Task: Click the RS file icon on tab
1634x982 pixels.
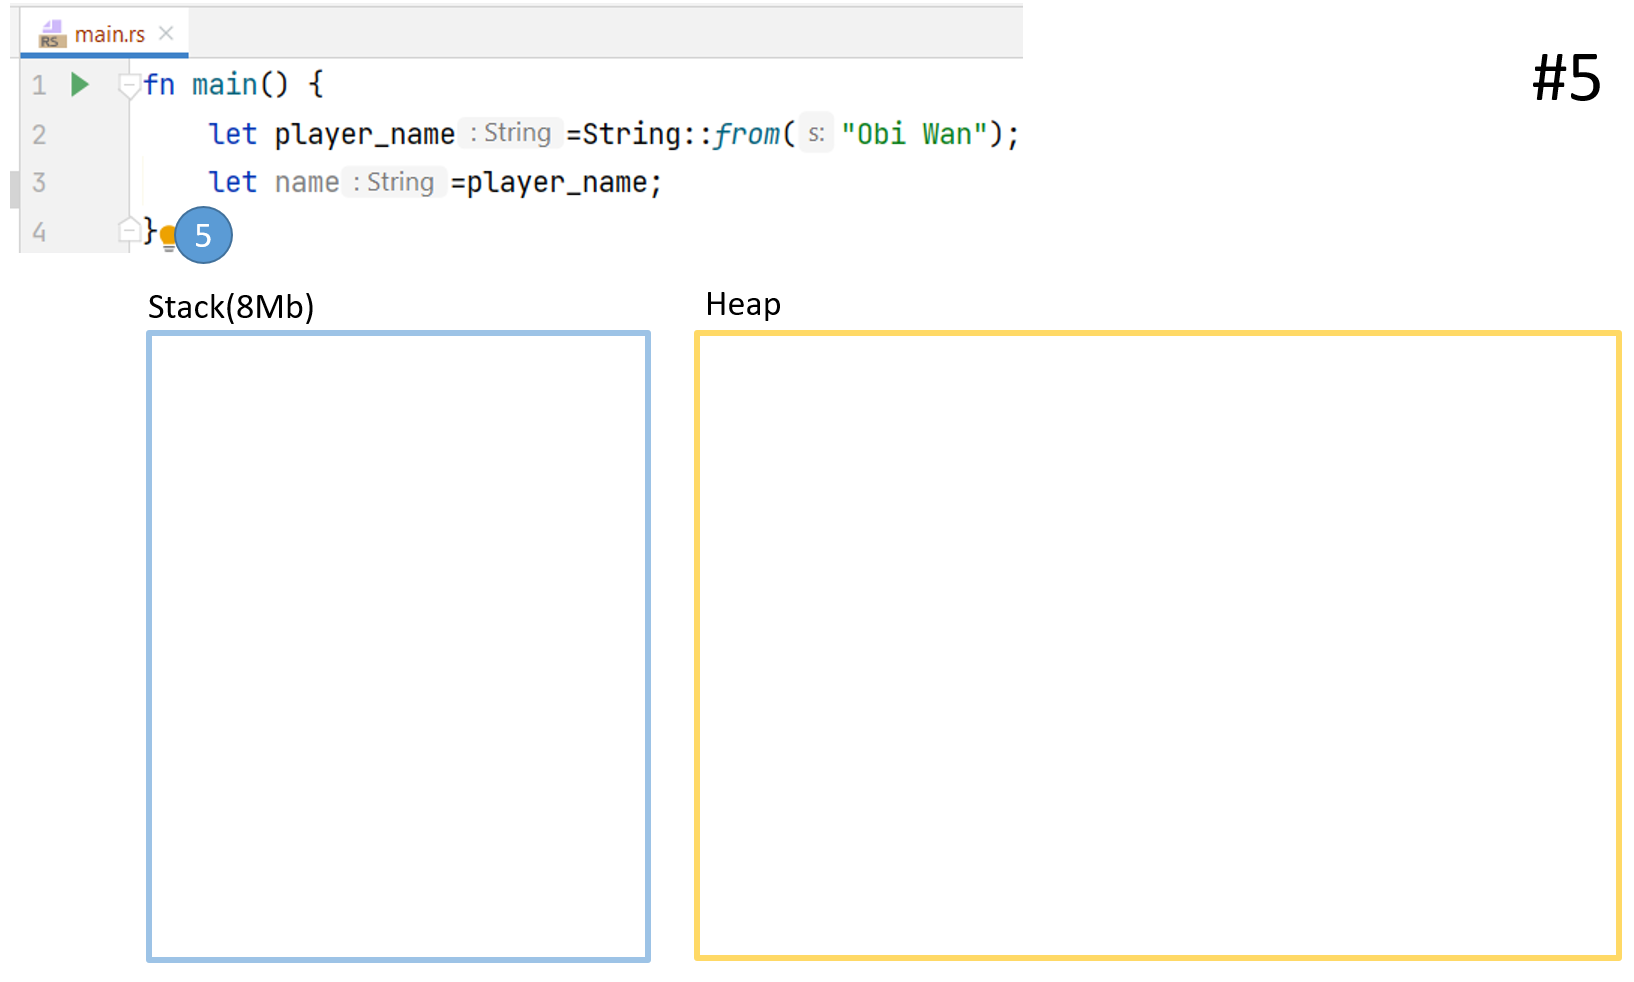Action: [51, 34]
